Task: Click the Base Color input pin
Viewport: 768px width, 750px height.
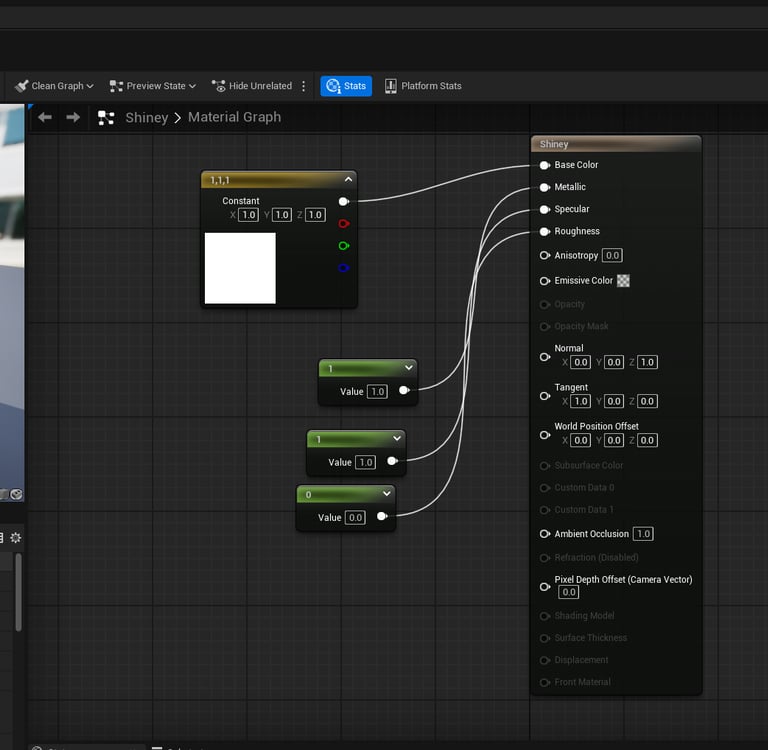Action: coord(545,165)
